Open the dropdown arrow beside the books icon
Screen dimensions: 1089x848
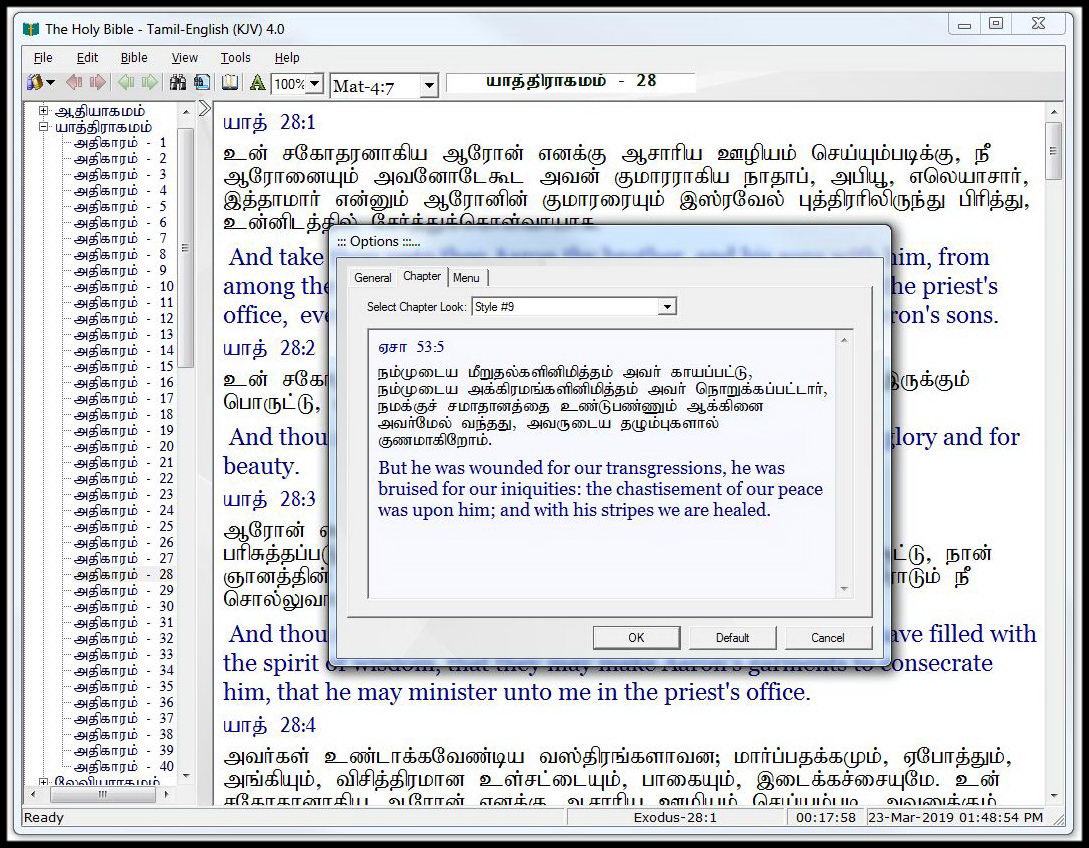[51, 83]
